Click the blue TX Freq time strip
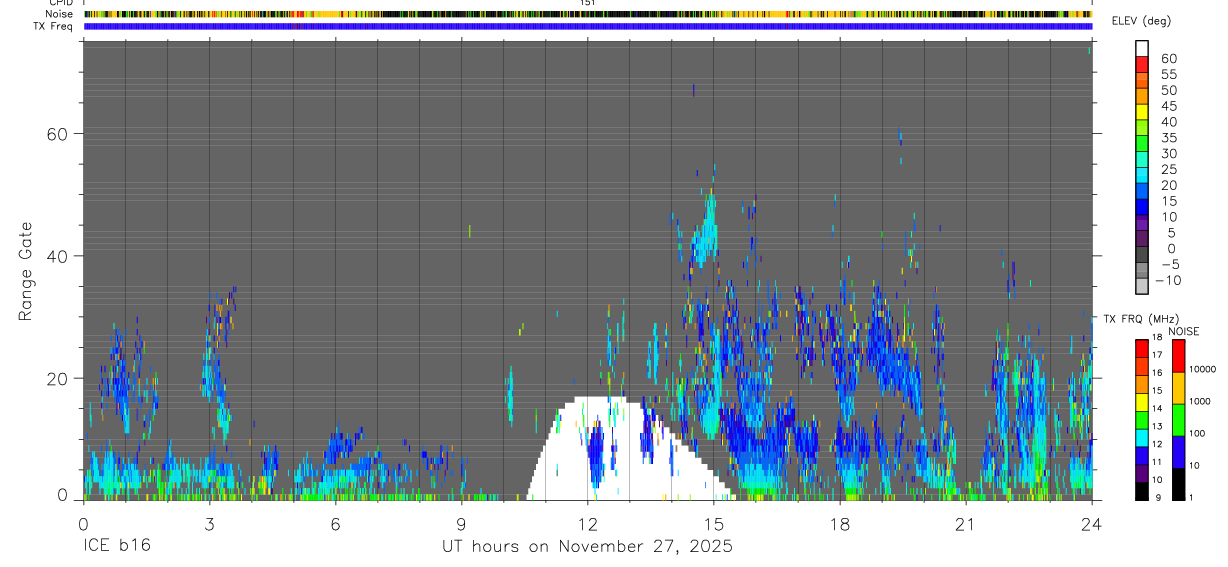Image resolution: width=1228 pixels, height=567 pixels. [x=588, y=26]
